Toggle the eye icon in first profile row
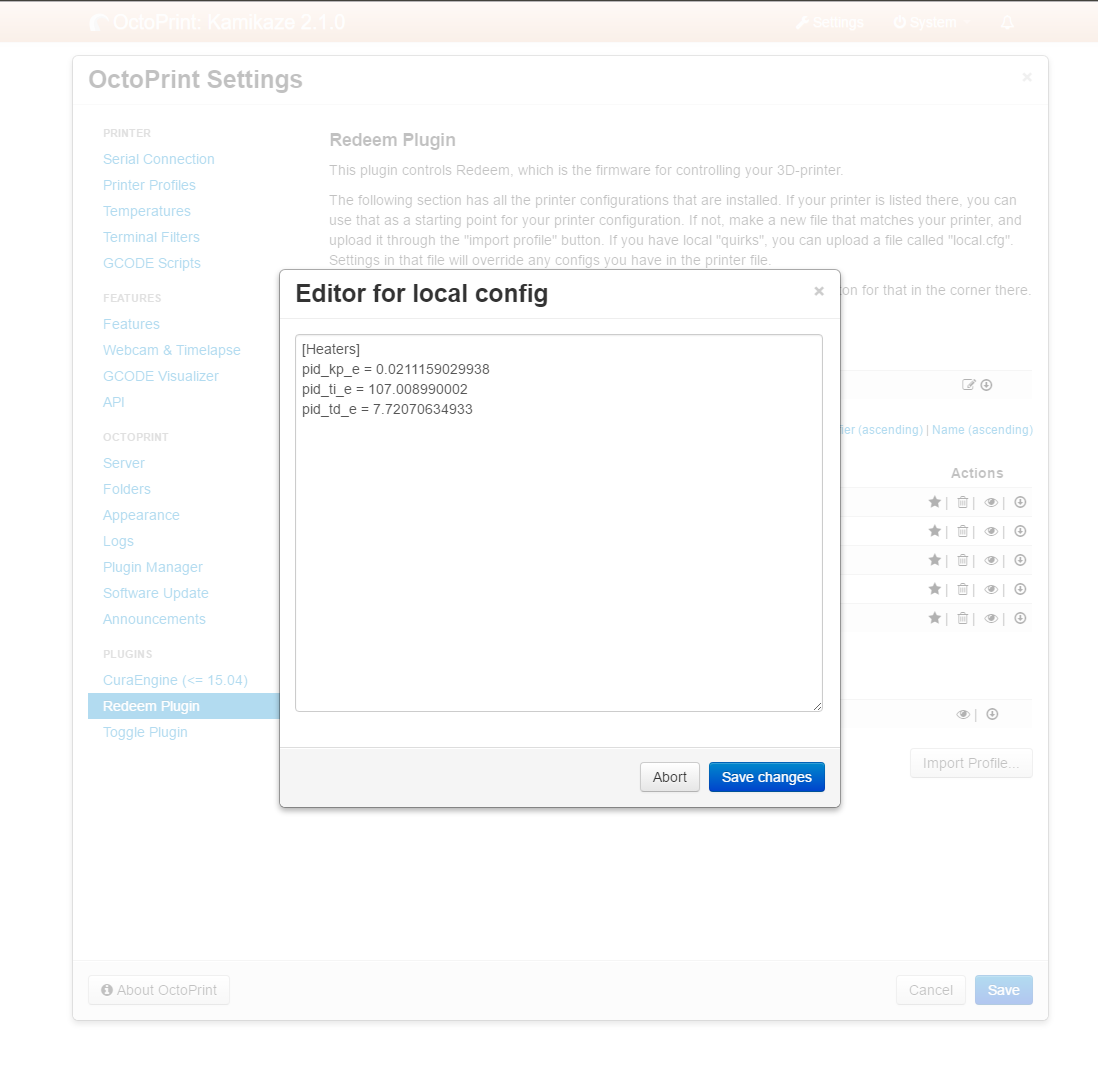1098x1068 pixels. pyautogui.click(x=991, y=502)
